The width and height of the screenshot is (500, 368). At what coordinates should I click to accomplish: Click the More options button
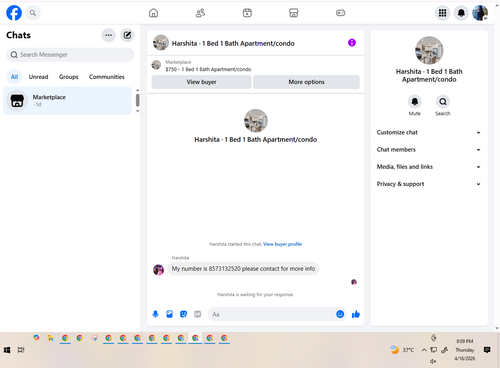pos(306,82)
